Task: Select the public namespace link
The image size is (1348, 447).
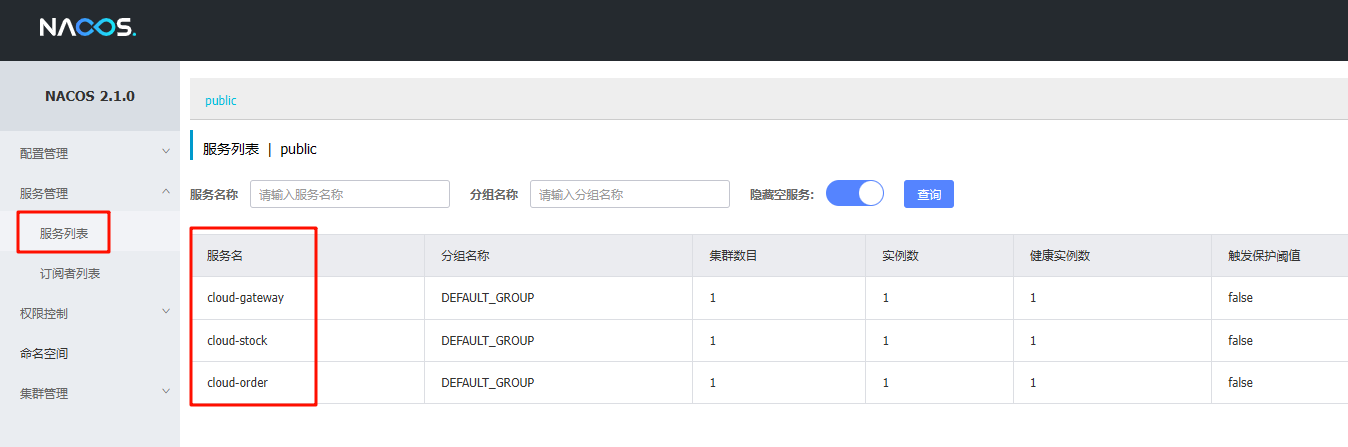Action: [x=221, y=101]
